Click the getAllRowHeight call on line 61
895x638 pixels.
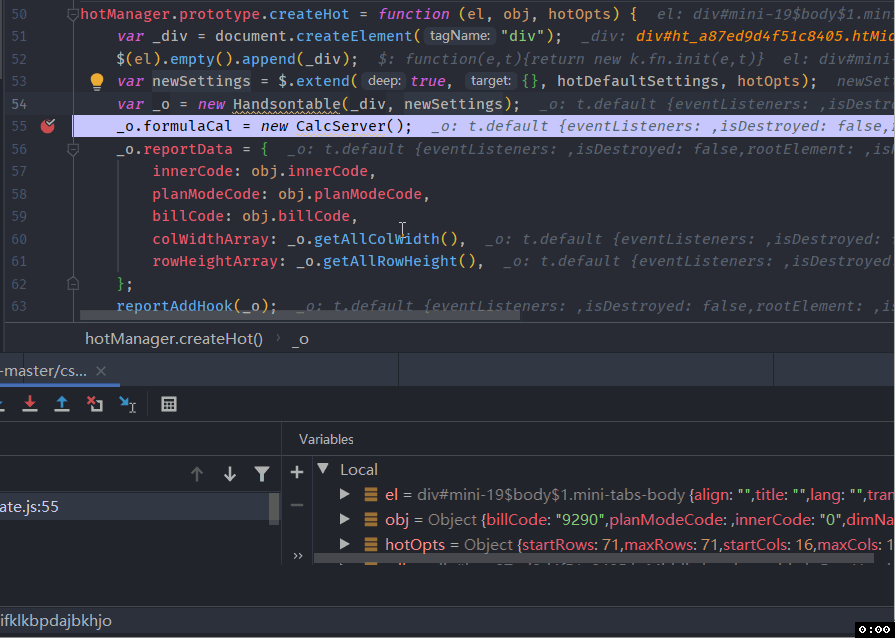point(390,261)
